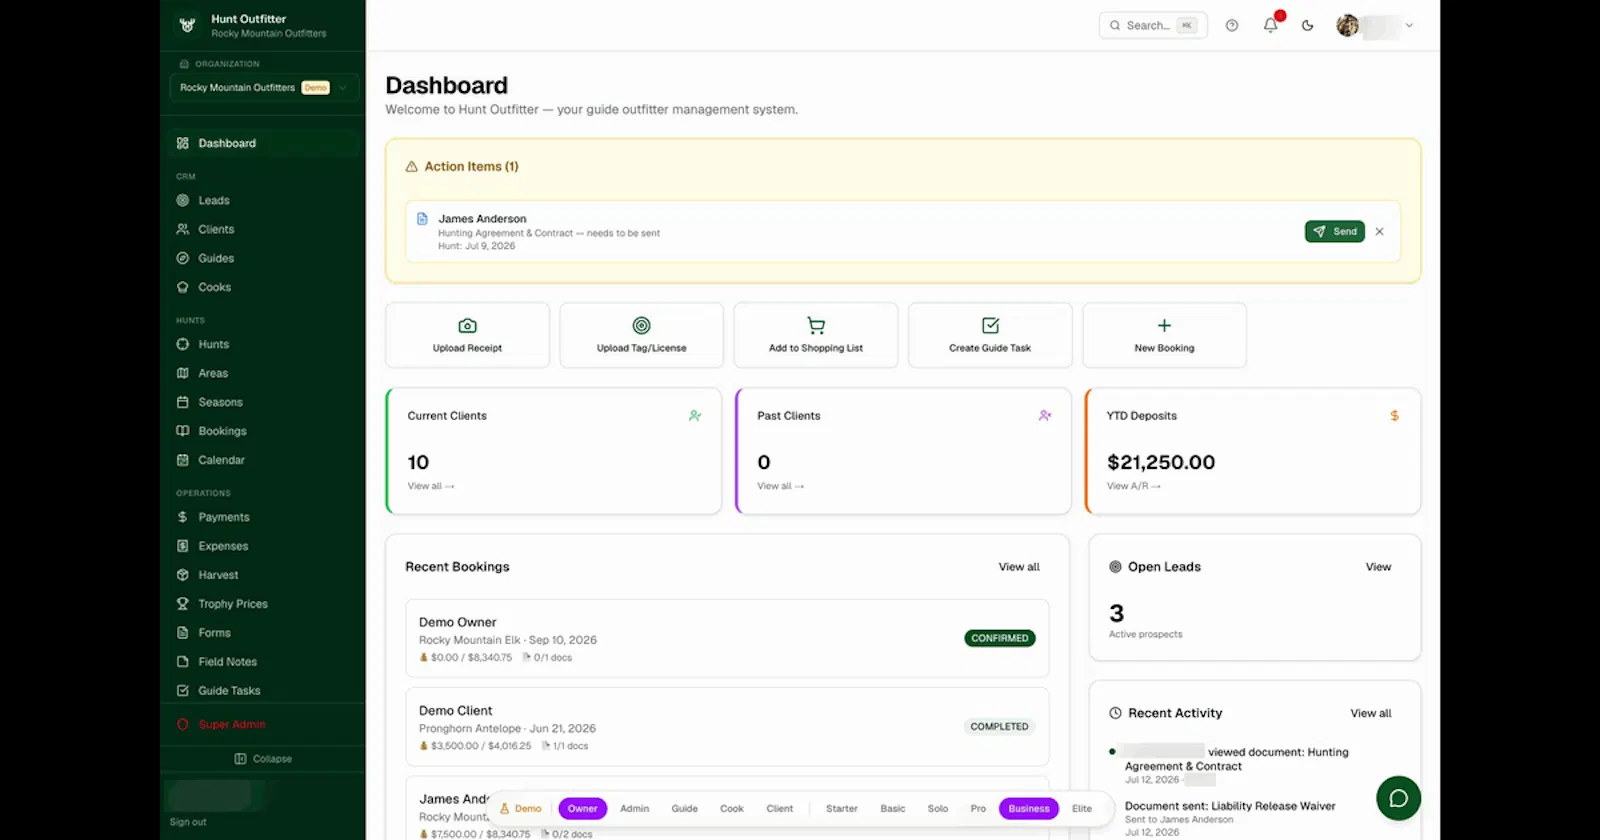Click Create Guide Task card
This screenshot has height=840, width=1600.
[x=990, y=335]
